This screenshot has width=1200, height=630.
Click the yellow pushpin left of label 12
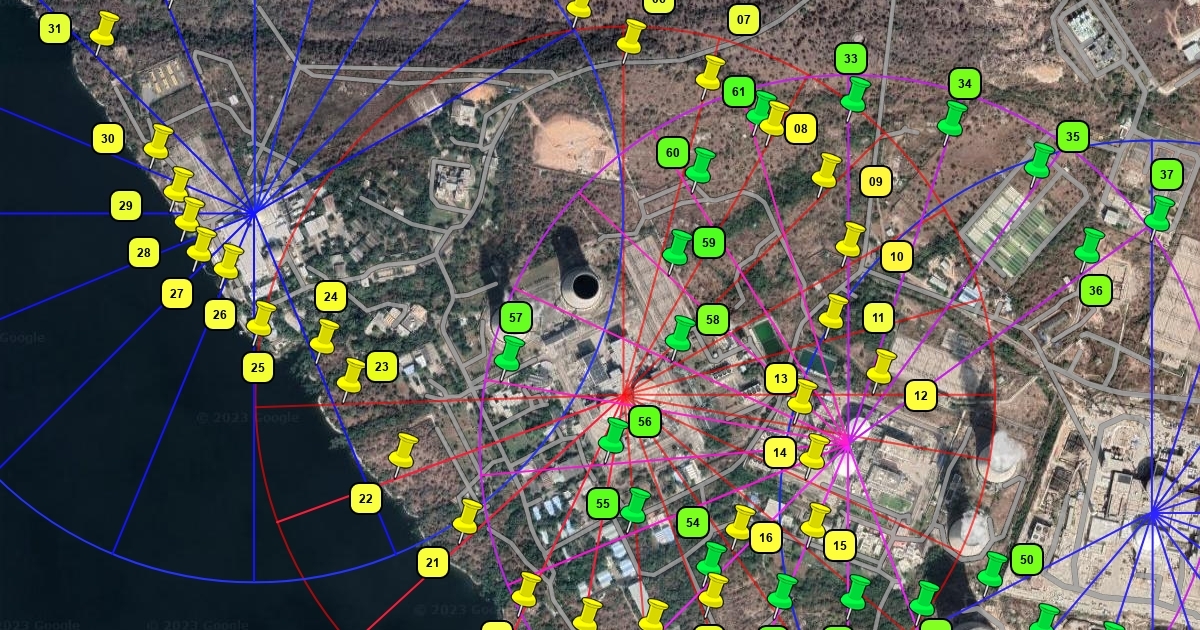pyautogui.click(x=882, y=367)
